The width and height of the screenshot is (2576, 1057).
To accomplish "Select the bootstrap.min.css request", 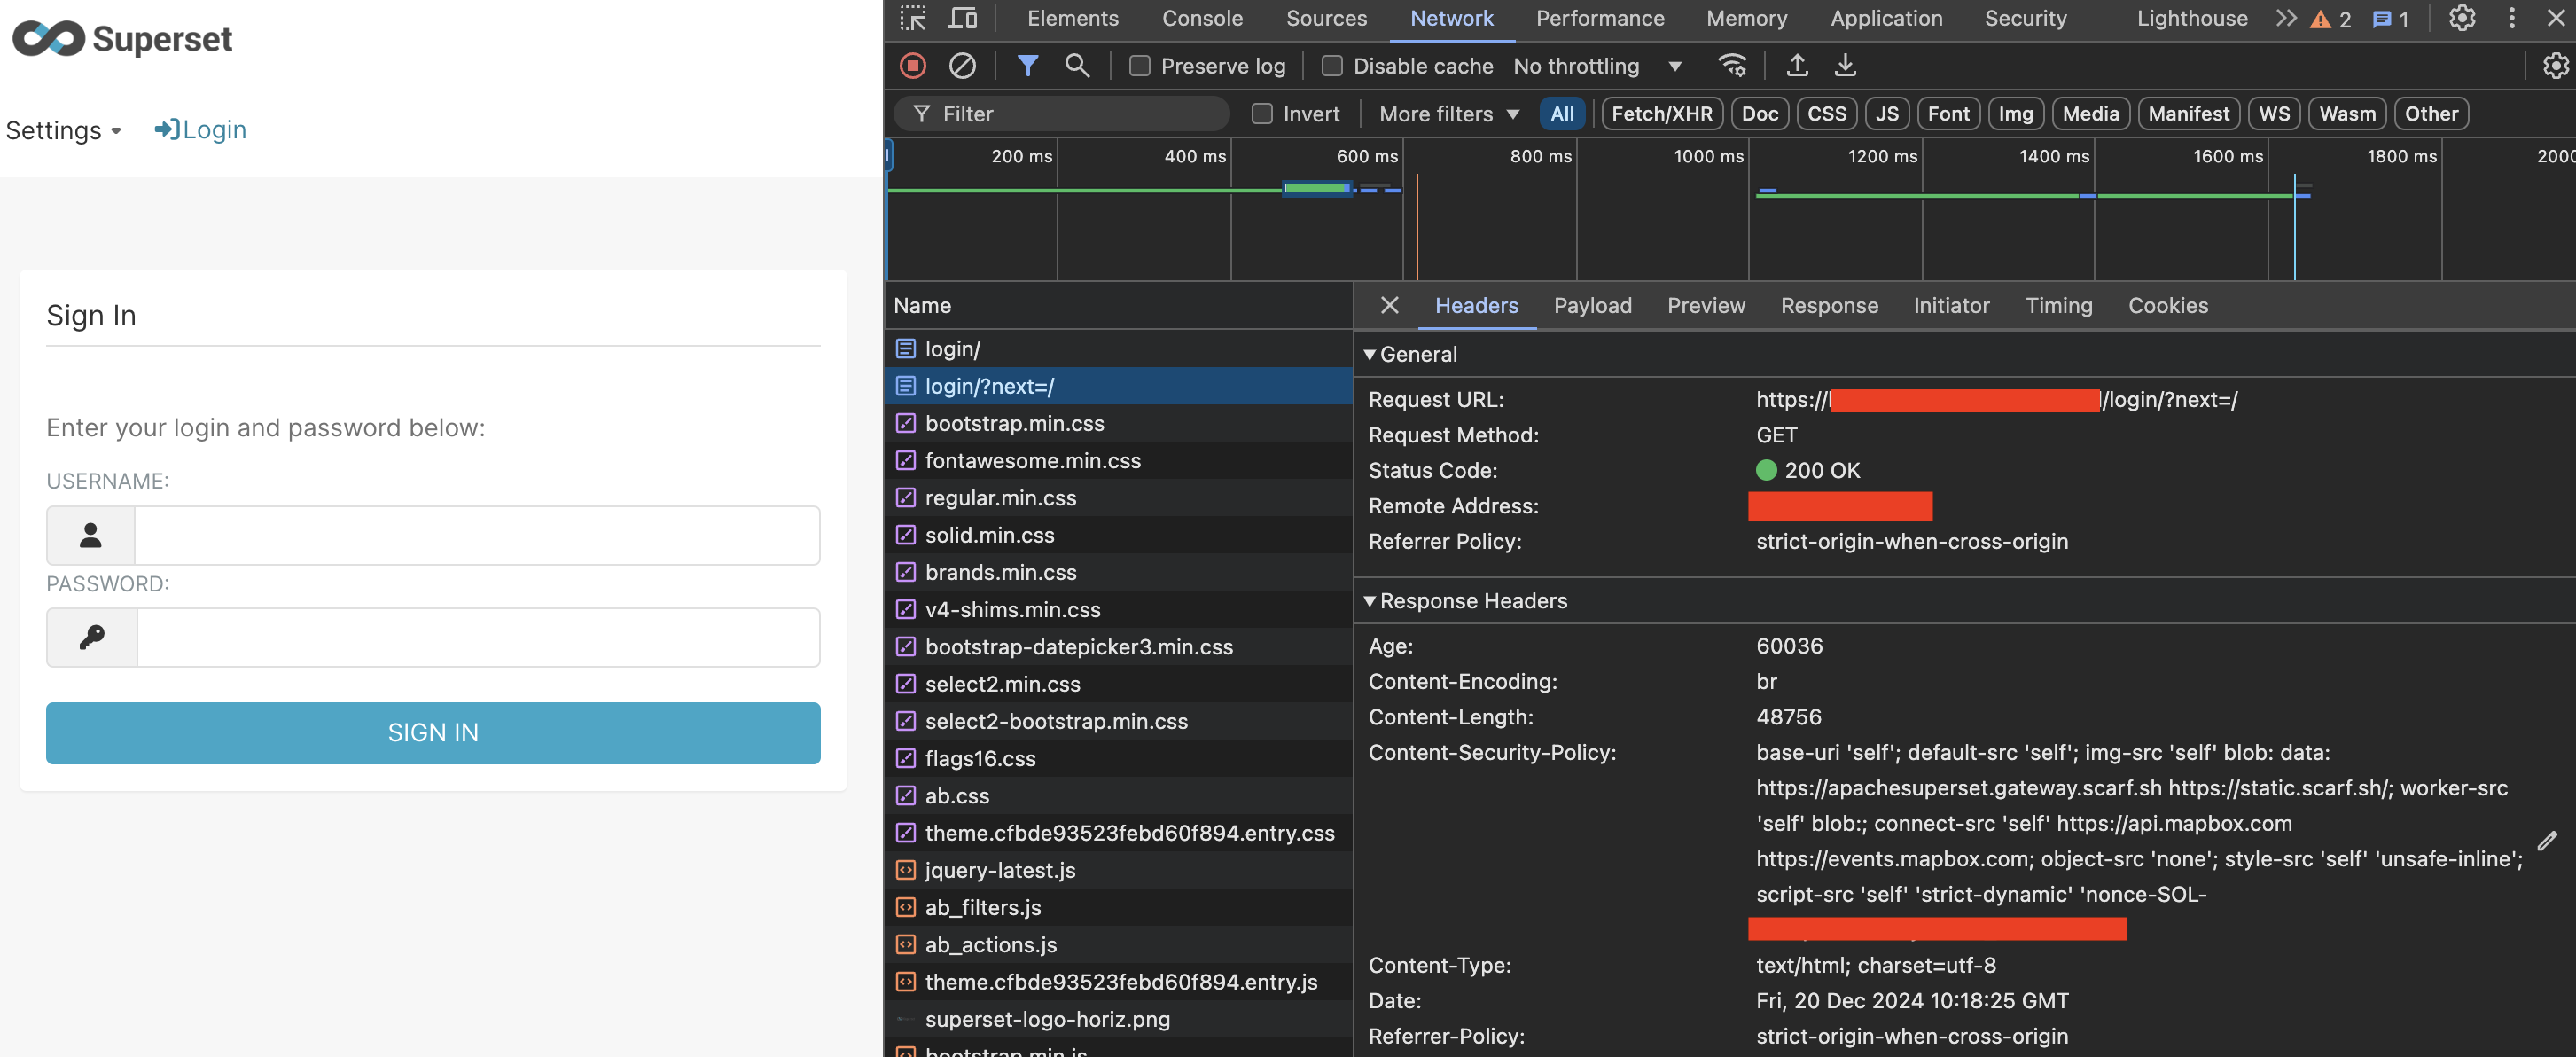I will click(x=1118, y=423).
